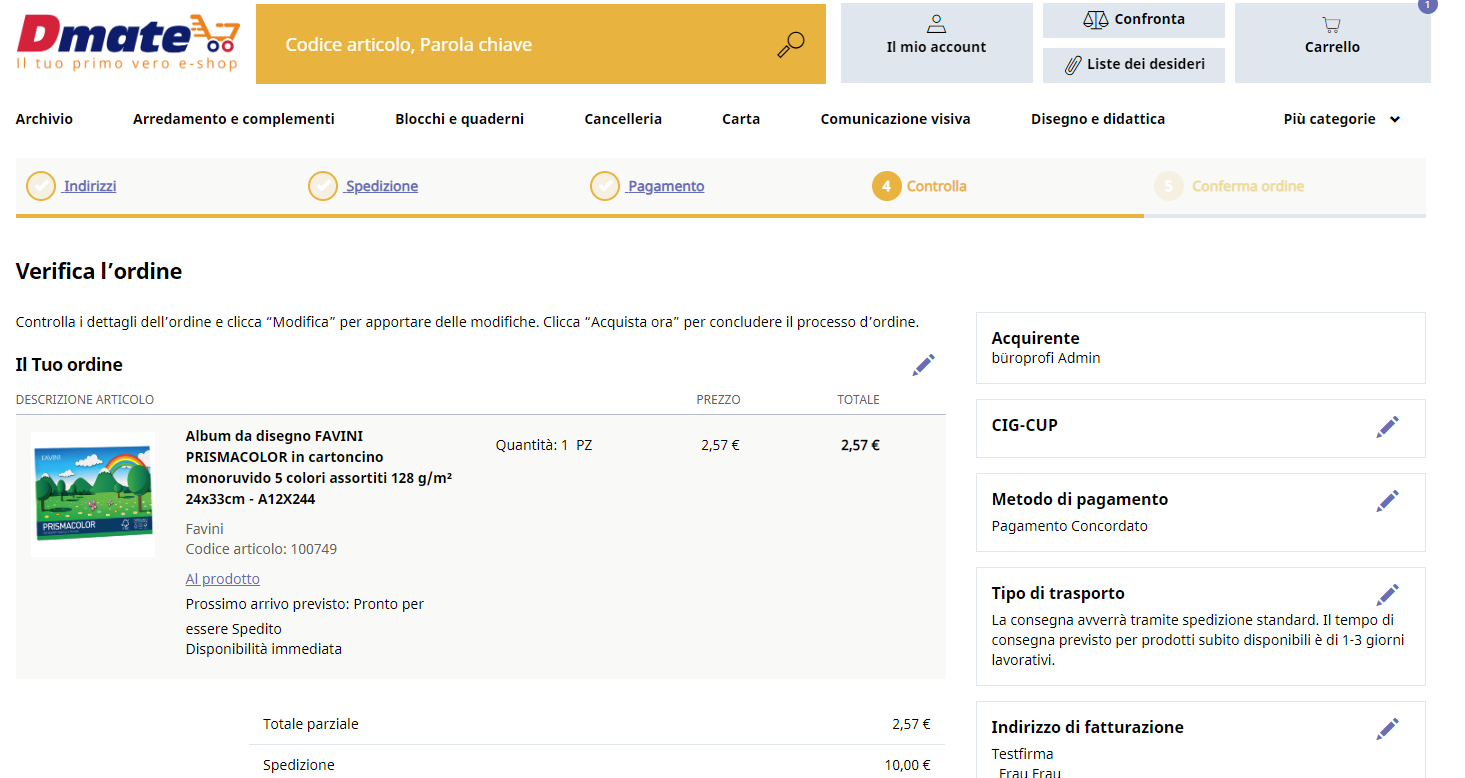Open the Archivio category
Screen dimensions: 1465x778
pos(44,119)
